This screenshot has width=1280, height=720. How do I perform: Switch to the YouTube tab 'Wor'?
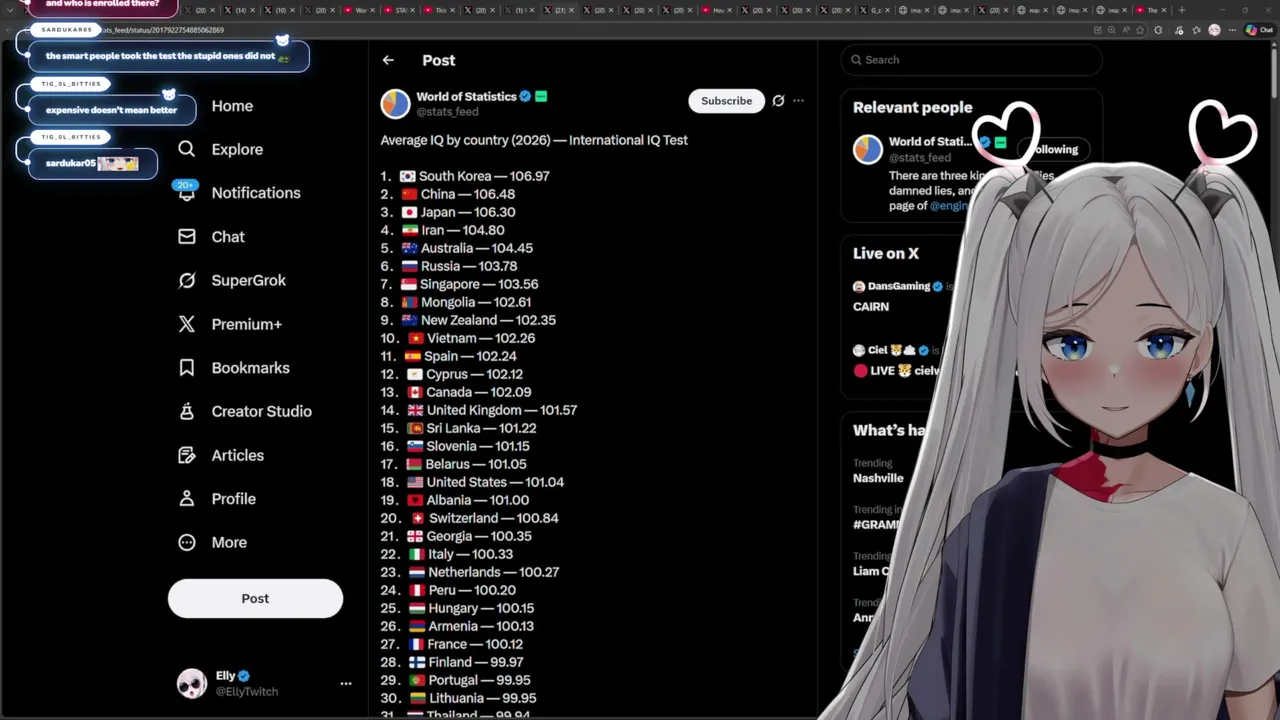360,10
